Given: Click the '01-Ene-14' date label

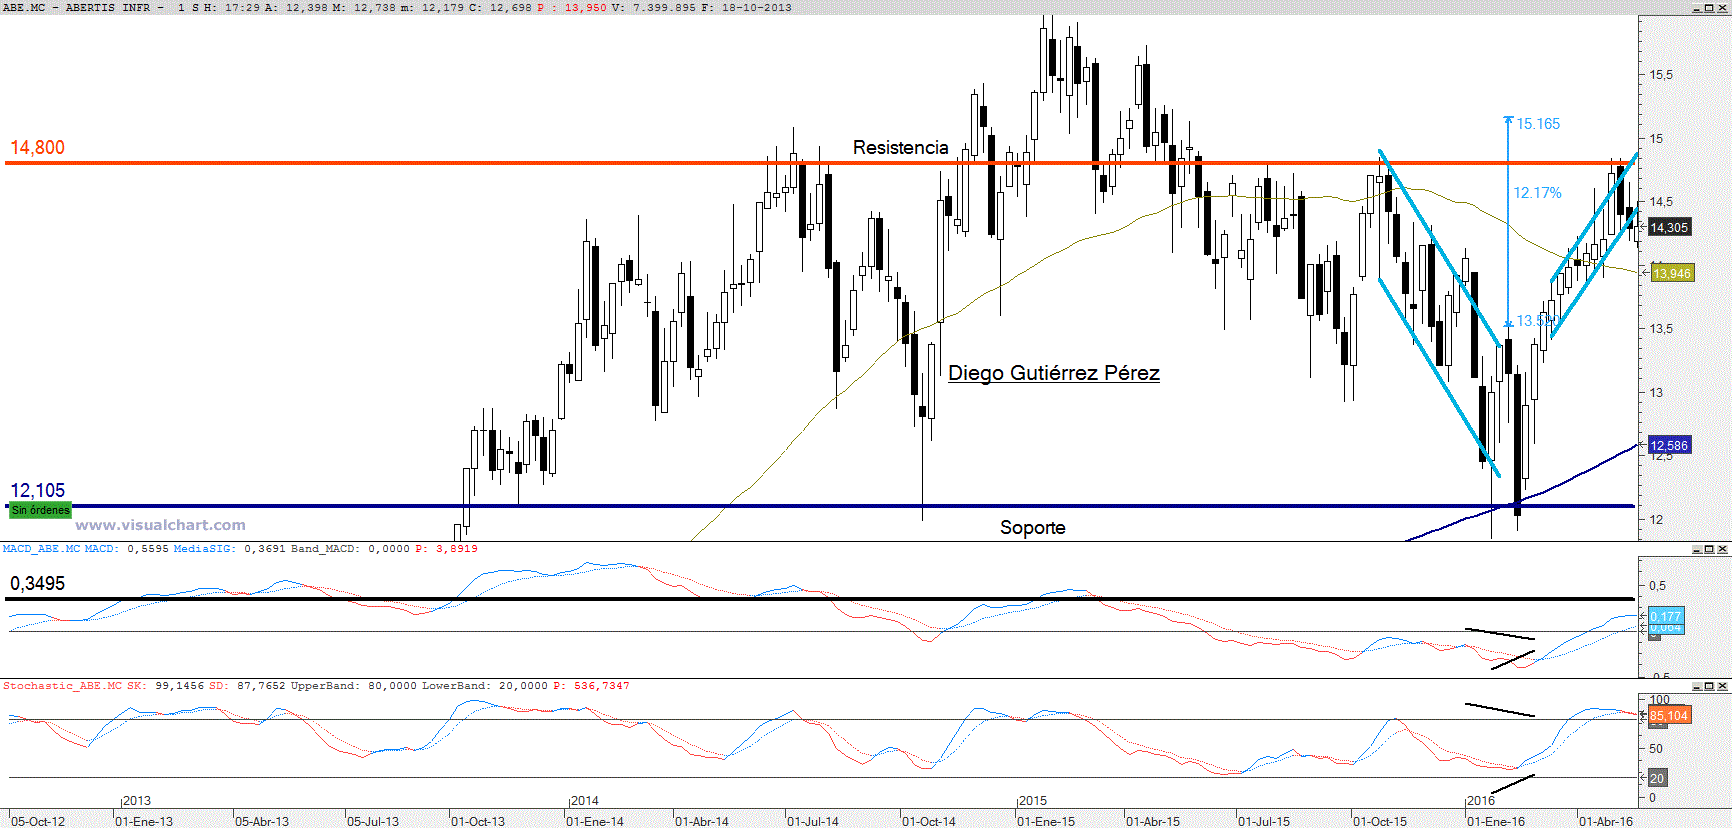Looking at the screenshot, I should pyautogui.click(x=595, y=821).
